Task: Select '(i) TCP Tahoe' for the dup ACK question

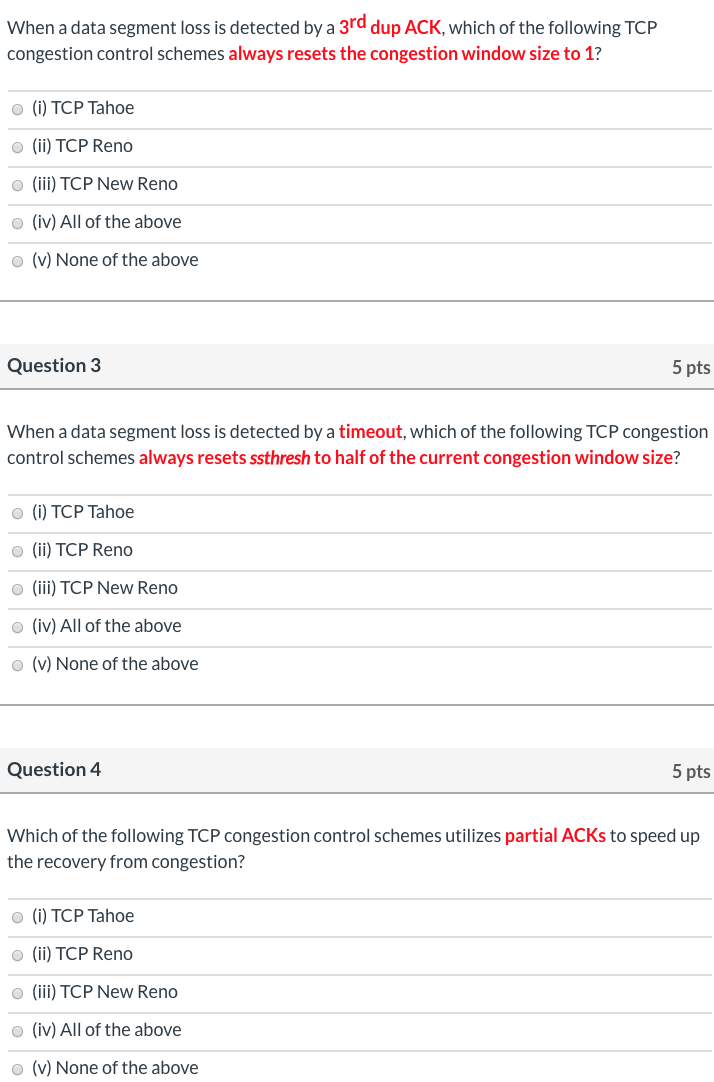Action: coord(17,109)
